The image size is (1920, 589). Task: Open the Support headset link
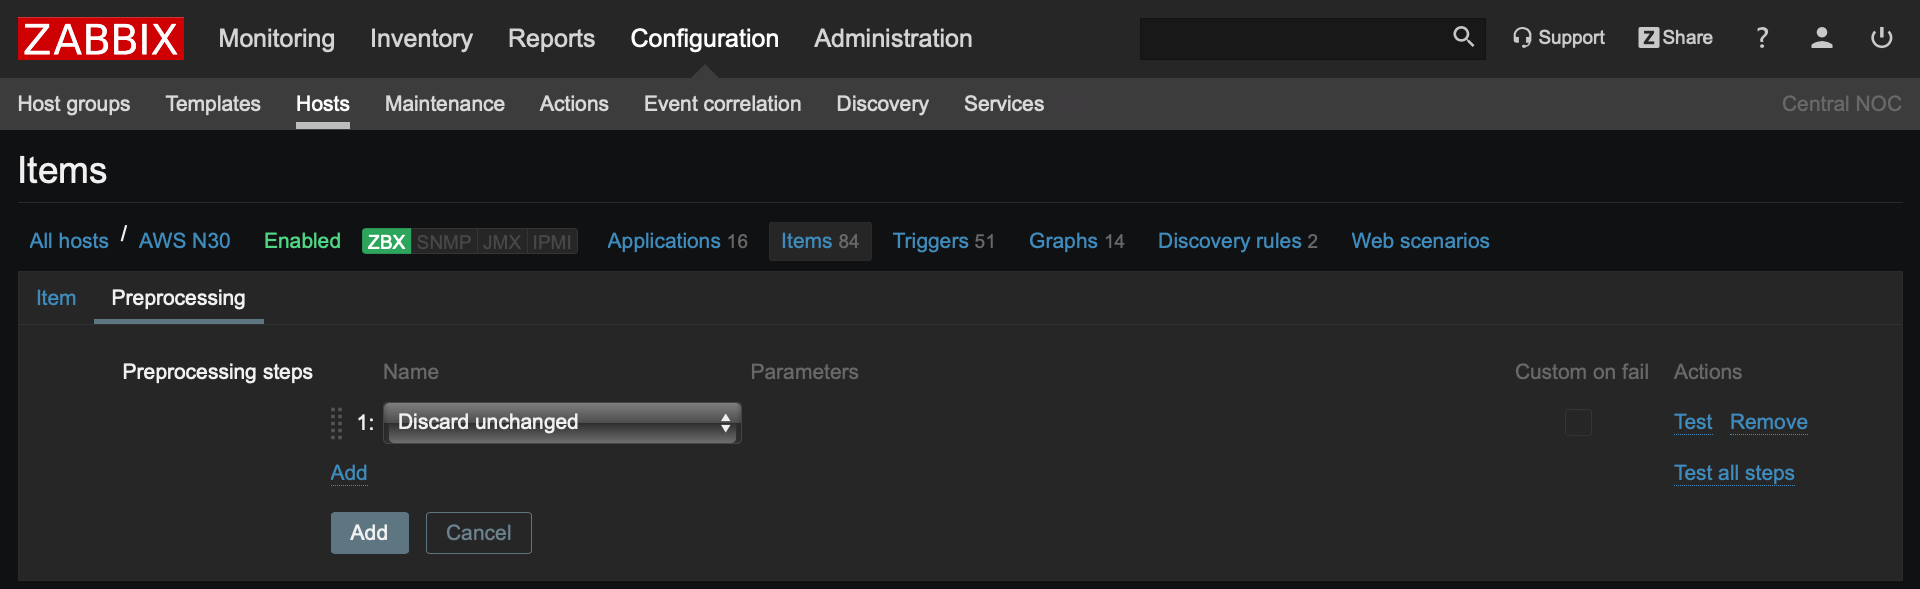click(x=1558, y=38)
